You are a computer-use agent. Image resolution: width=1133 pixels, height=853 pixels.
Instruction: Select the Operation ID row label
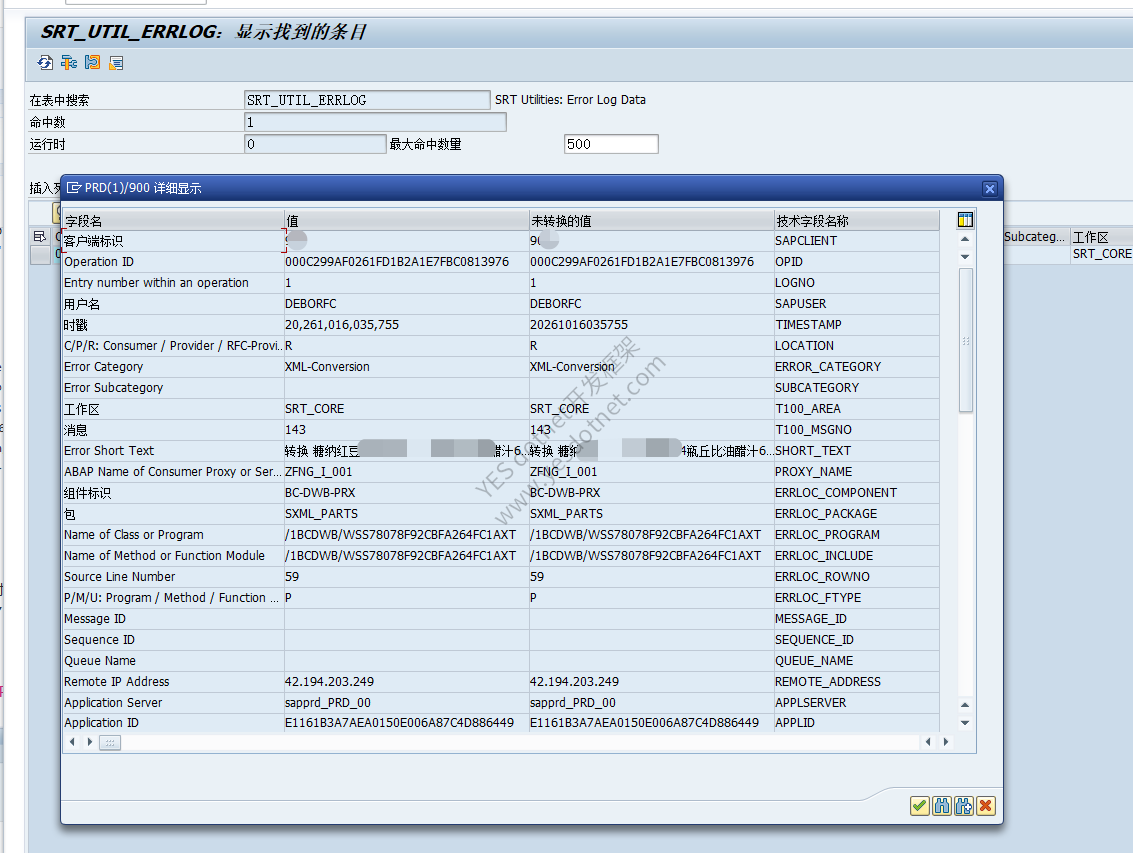(x=99, y=262)
